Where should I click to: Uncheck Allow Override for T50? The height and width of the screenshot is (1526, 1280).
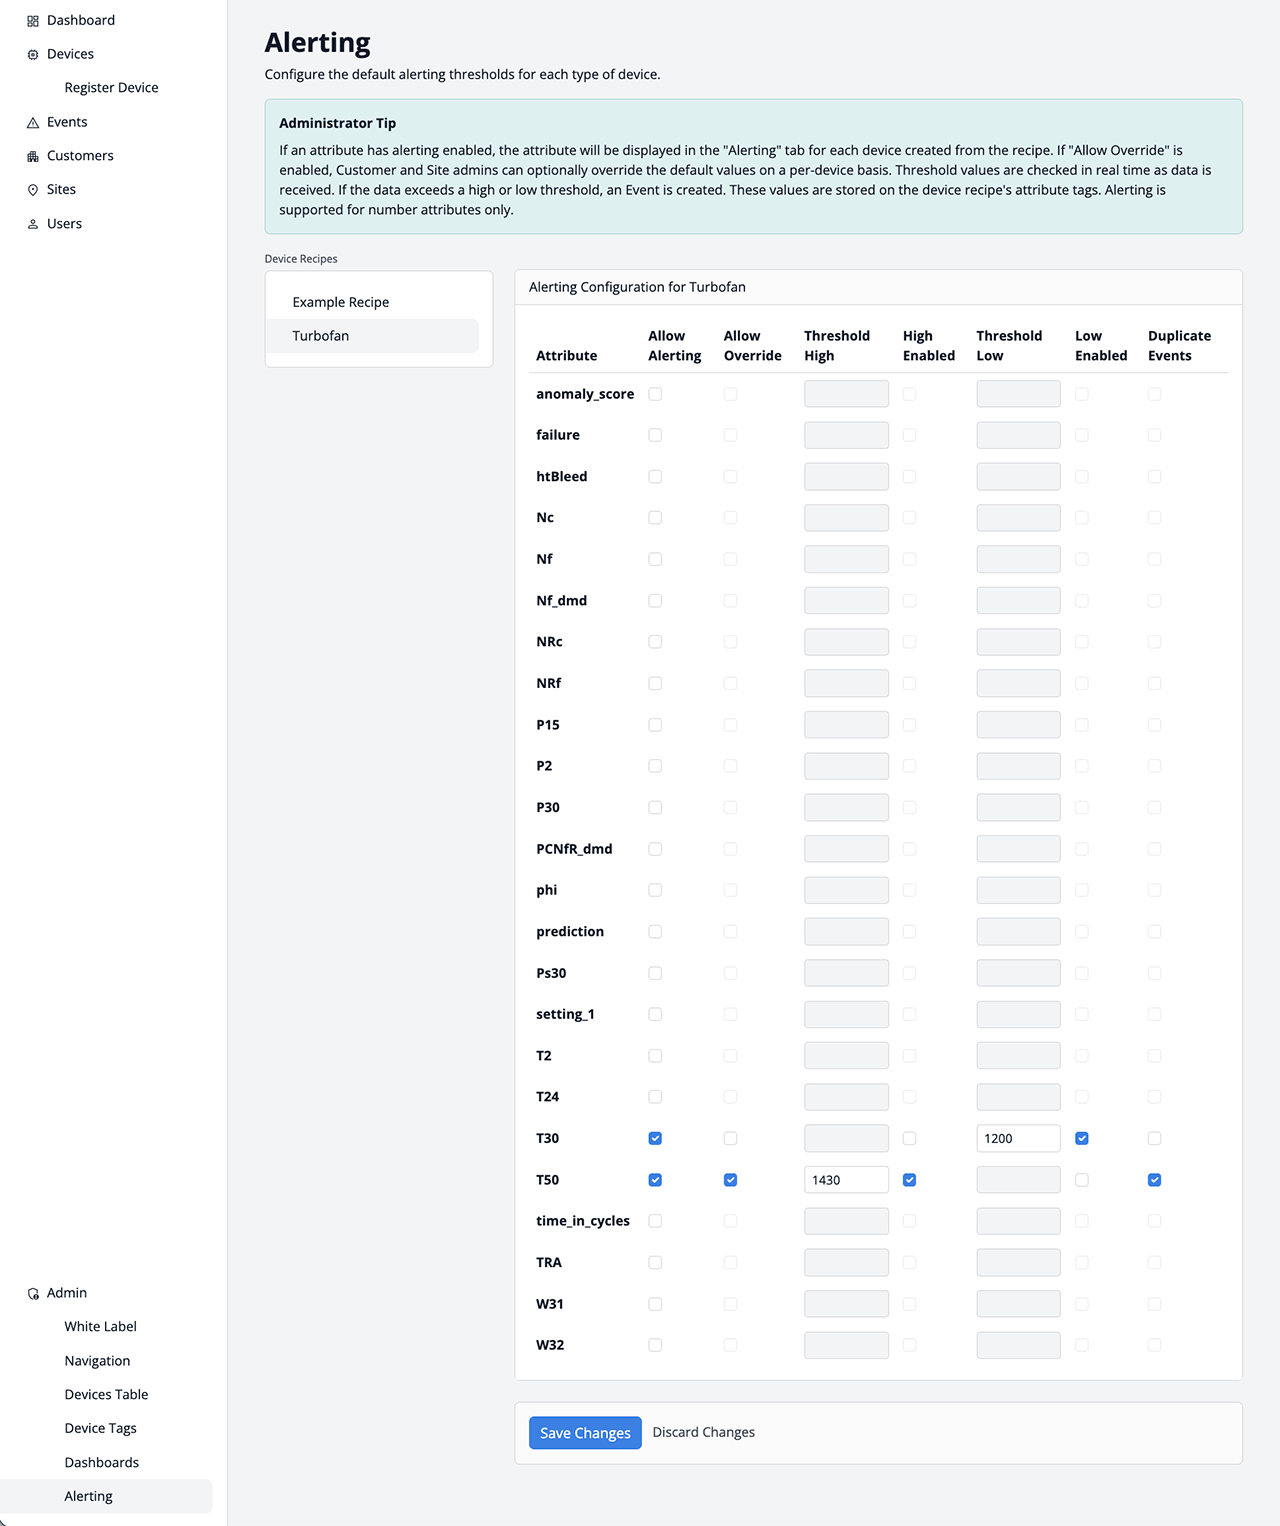(730, 1180)
